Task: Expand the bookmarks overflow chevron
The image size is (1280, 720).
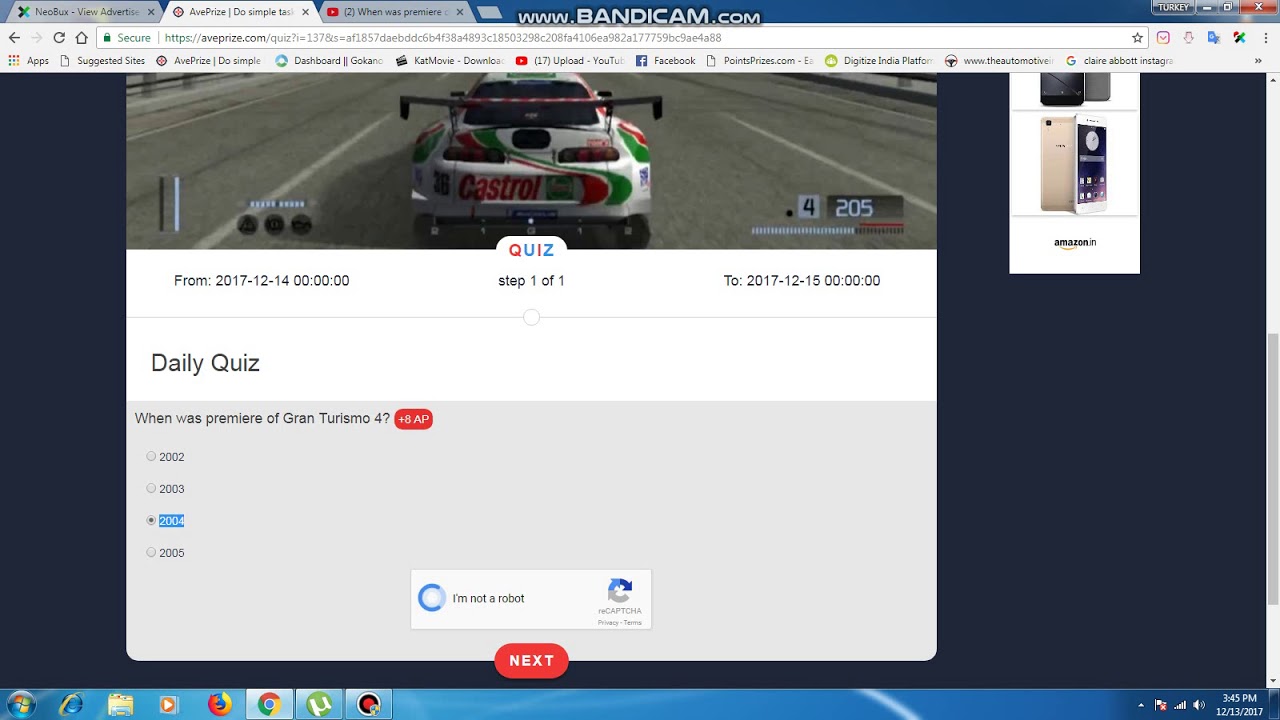Action: click(x=1258, y=61)
